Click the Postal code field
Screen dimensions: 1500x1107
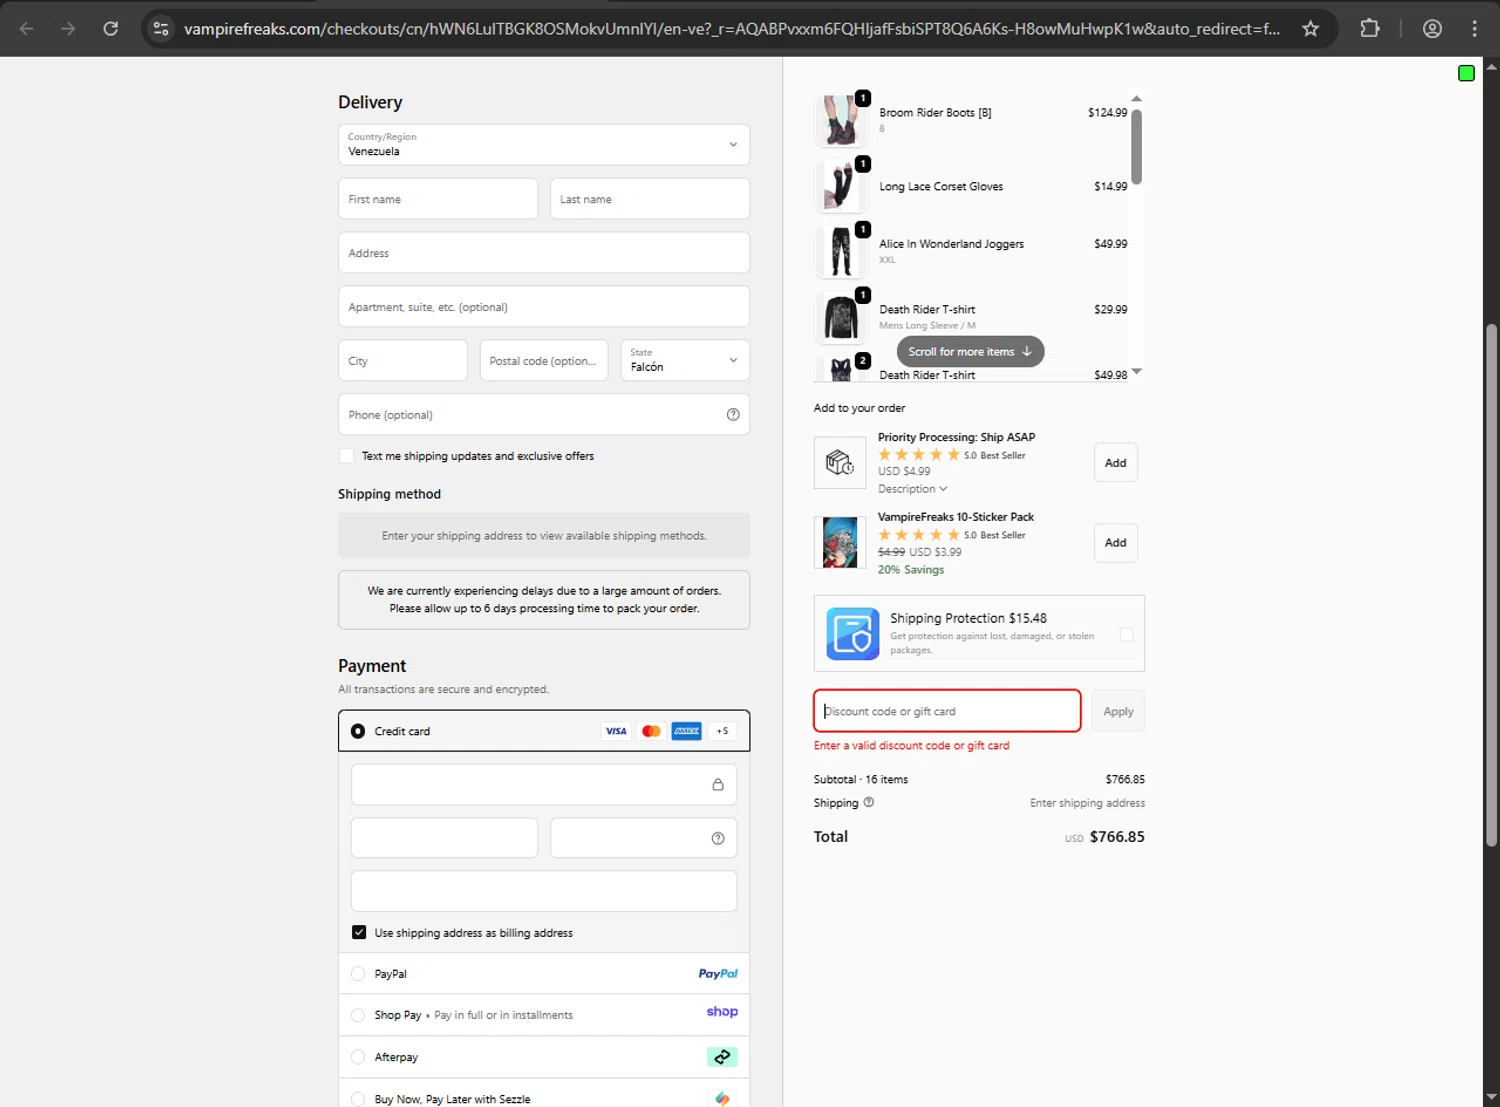(544, 361)
